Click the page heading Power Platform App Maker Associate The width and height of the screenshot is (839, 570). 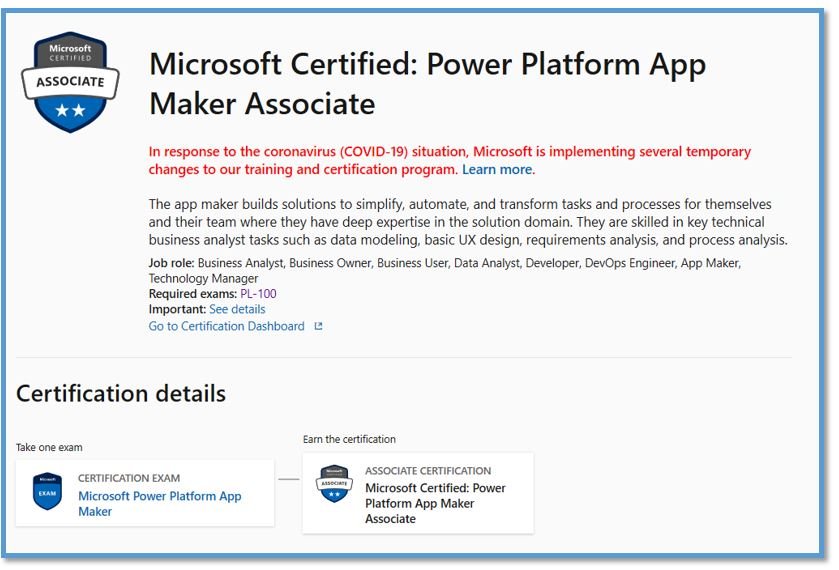pyautogui.click(x=427, y=83)
